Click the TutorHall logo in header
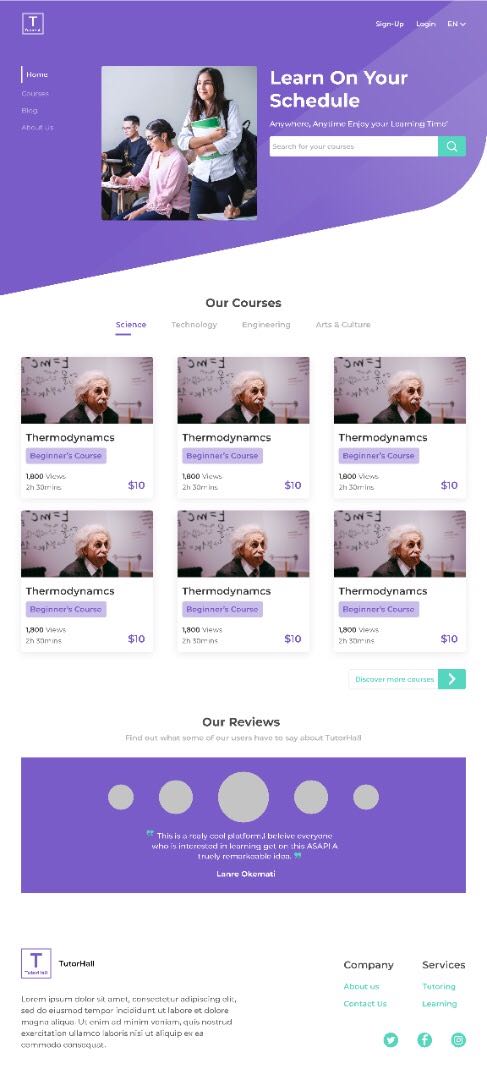Screen dimensions: 487x1080 pos(32,23)
